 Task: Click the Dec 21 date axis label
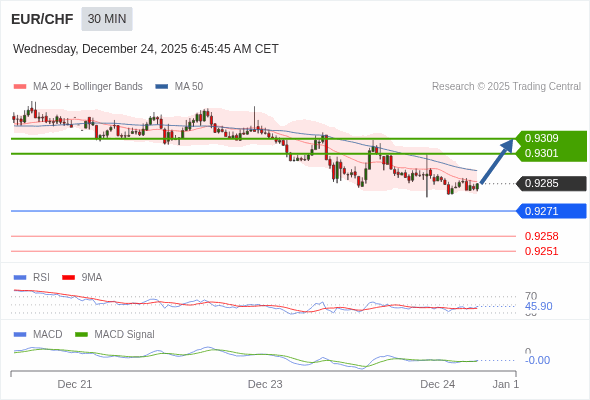[x=75, y=384]
